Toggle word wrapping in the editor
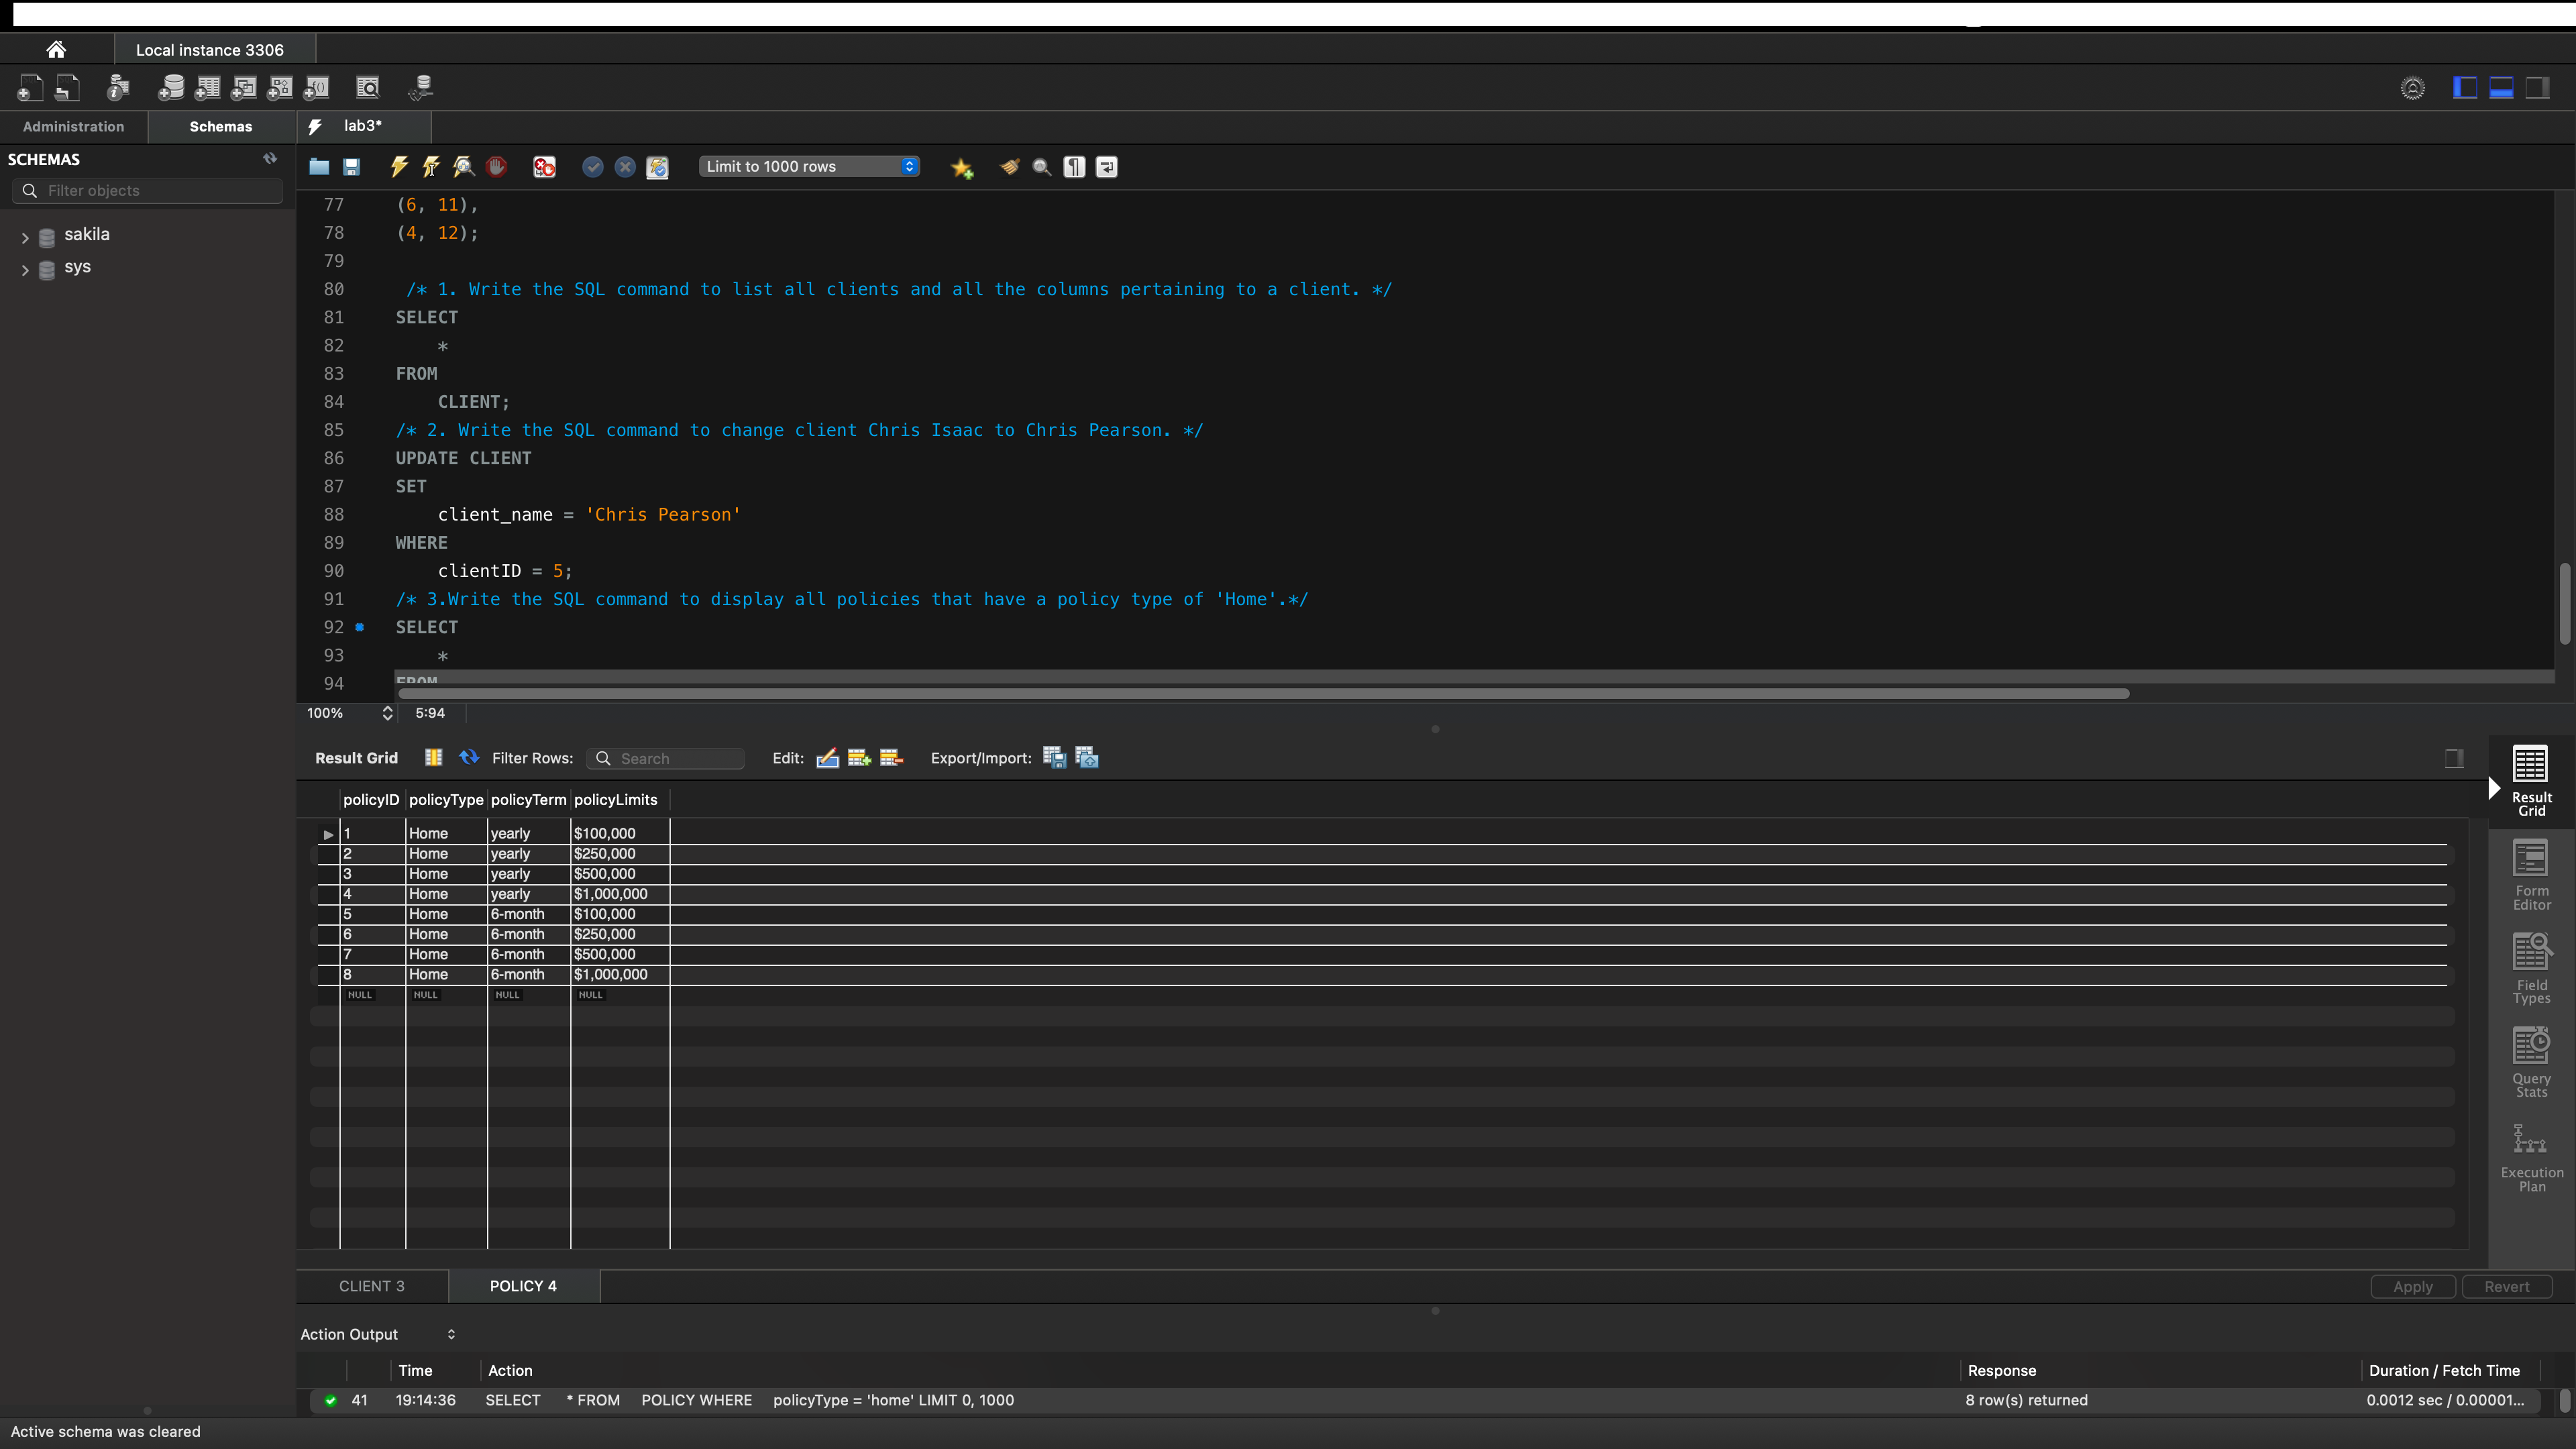Screen dimensions: 2576x1449 [x=1106, y=167]
